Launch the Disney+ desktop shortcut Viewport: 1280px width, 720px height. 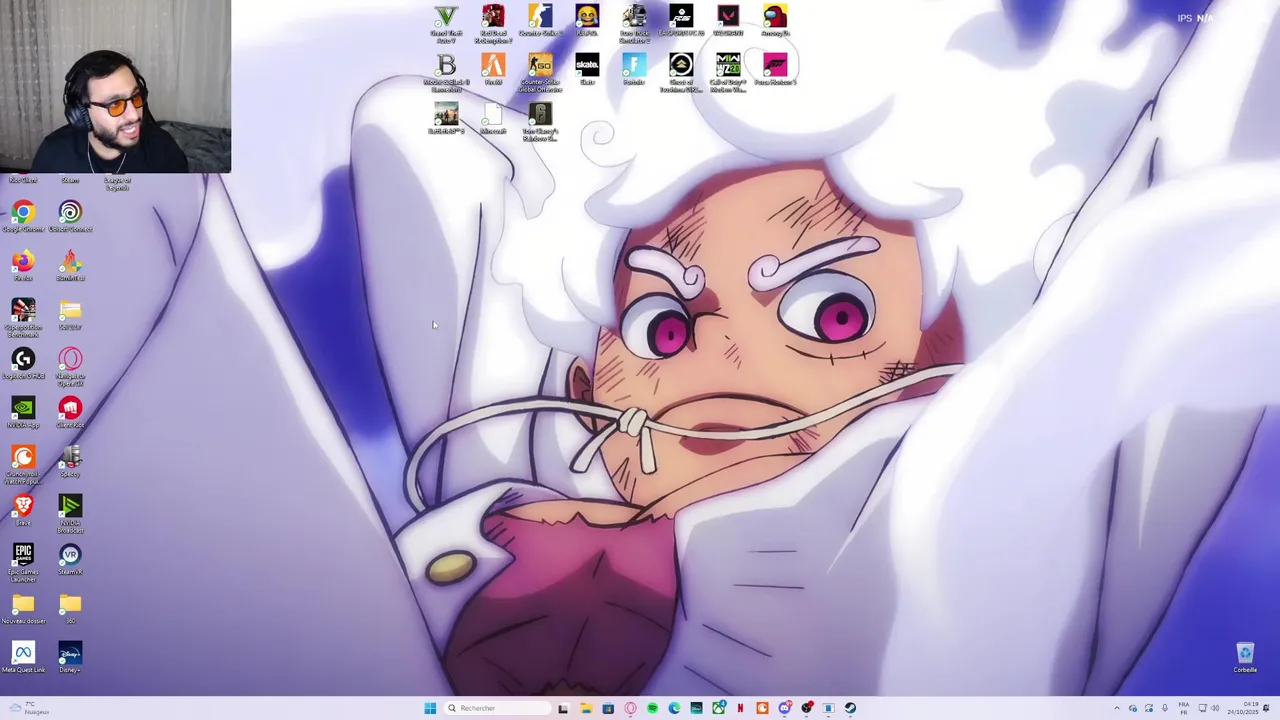click(x=70, y=657)
